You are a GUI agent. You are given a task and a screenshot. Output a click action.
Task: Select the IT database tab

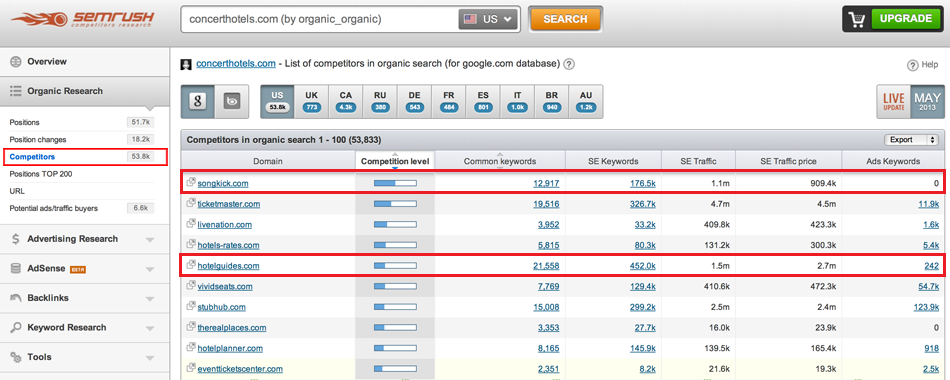coord(517,101)
